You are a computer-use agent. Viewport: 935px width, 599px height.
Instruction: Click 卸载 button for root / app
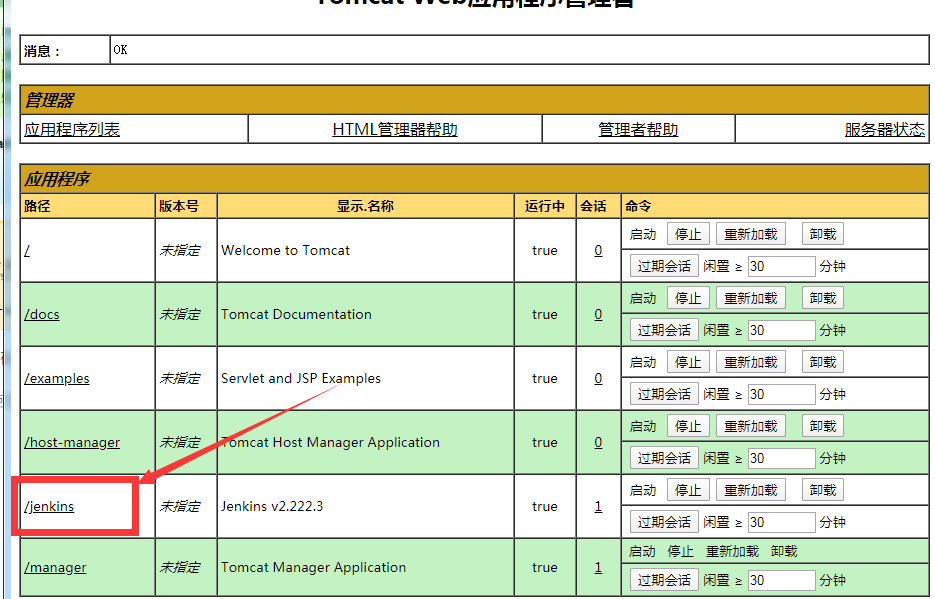[823, 234]
